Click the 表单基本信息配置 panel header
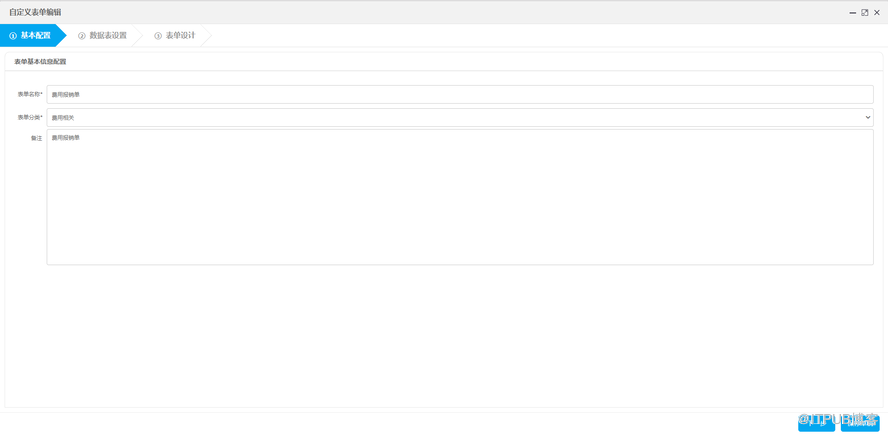Screen dimensions: 888x434 [x=40, y=62]
